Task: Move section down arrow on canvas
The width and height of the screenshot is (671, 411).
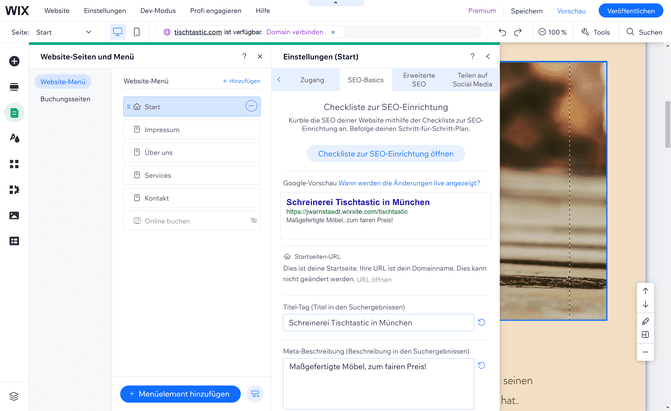Action: coord(645,304)
